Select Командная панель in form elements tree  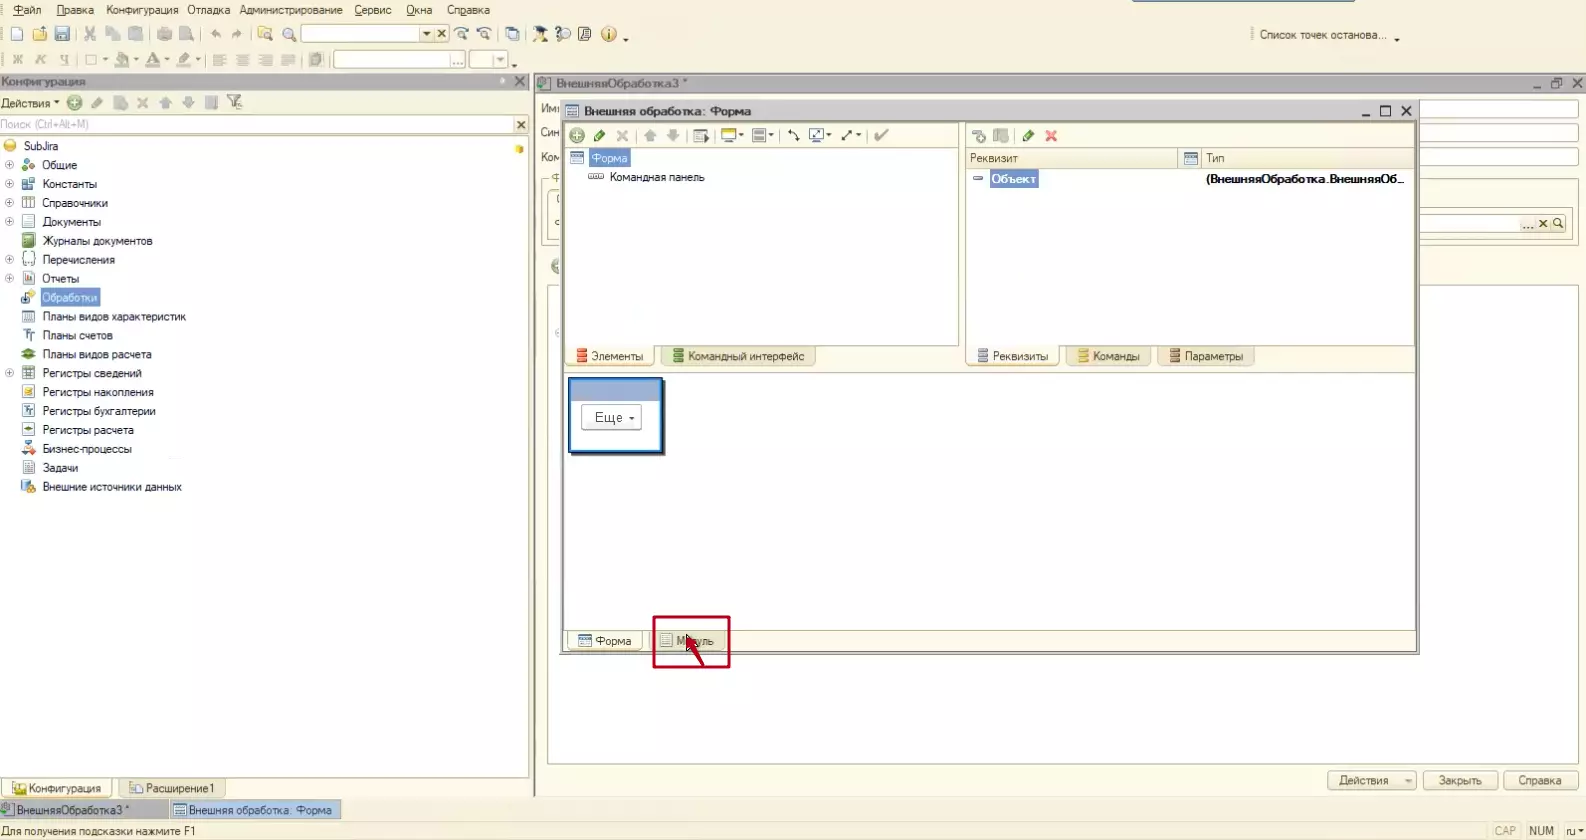tap(657, 177)
